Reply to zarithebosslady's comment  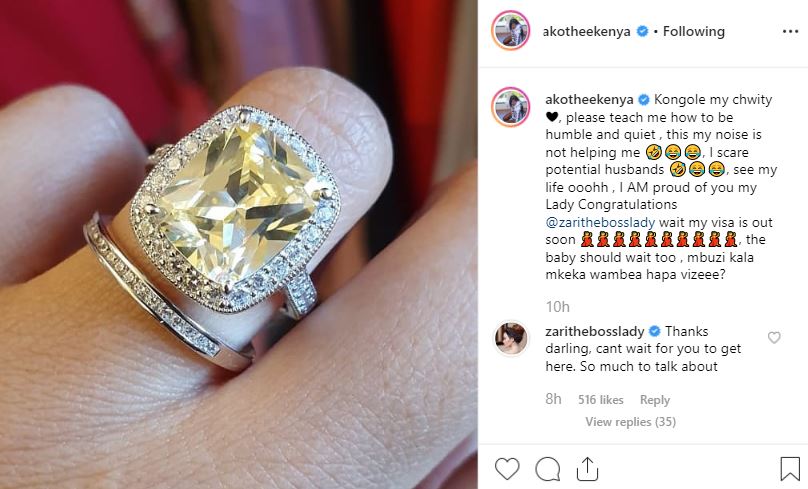[x=654, y=400]
